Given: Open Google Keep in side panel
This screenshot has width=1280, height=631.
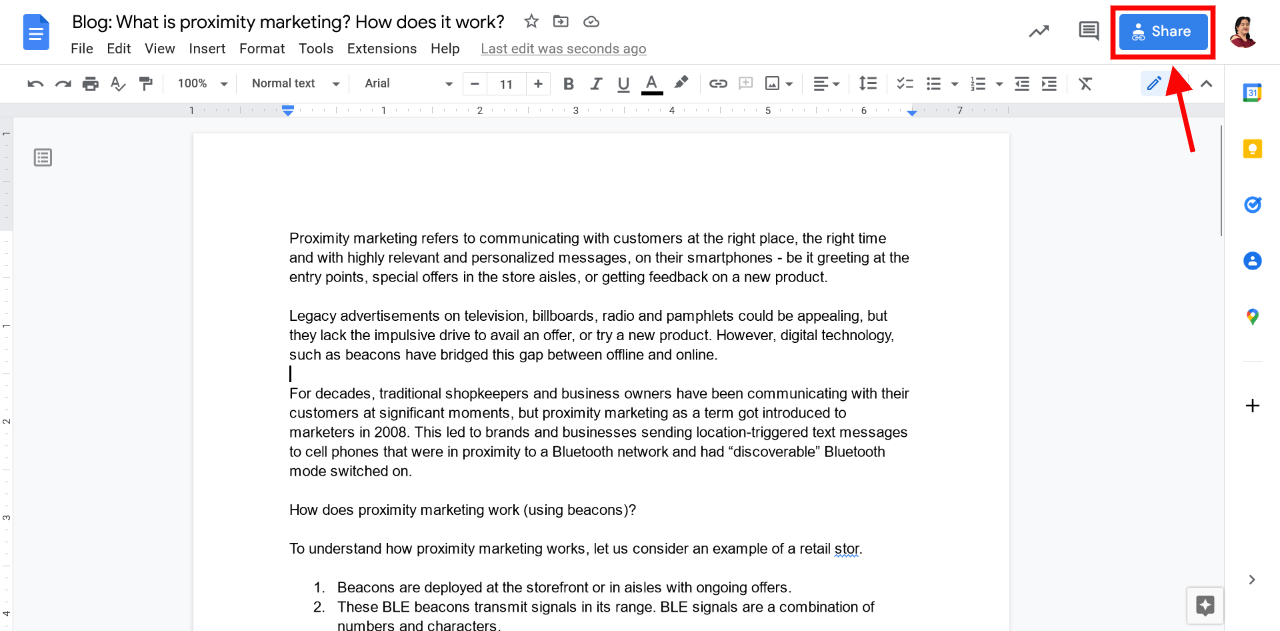Looking at the screenshot, I should coord(1252,149).
